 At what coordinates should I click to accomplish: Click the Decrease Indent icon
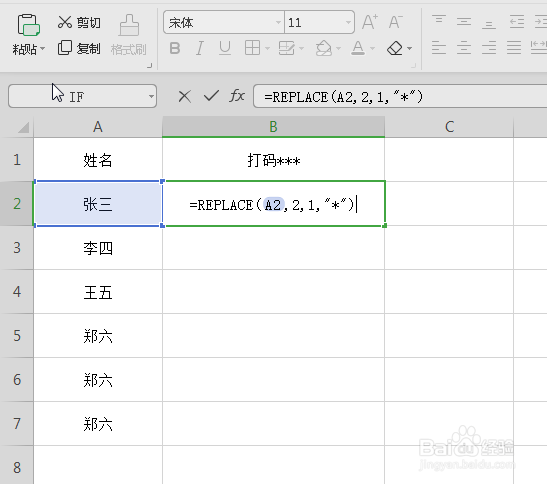pyautogui.click(x=517, y=21)
